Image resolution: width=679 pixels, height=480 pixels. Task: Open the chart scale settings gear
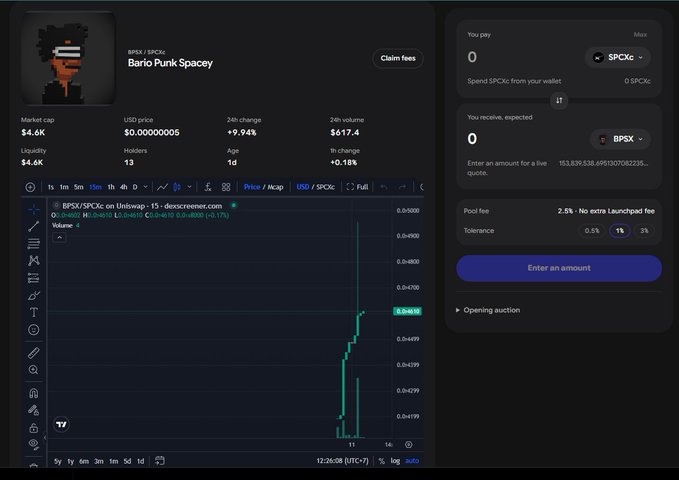pos(408,445)
